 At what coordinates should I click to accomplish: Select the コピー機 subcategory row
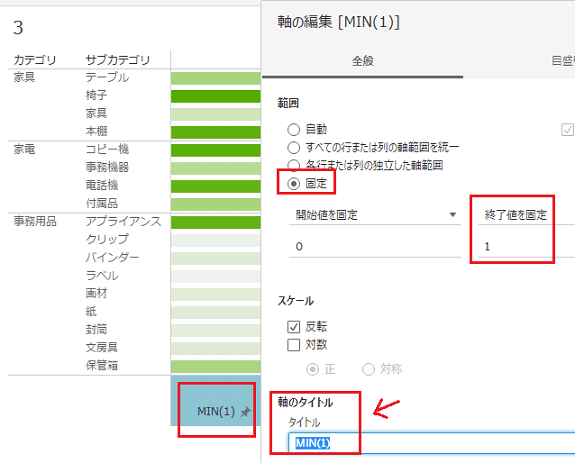tap(107, 149)
